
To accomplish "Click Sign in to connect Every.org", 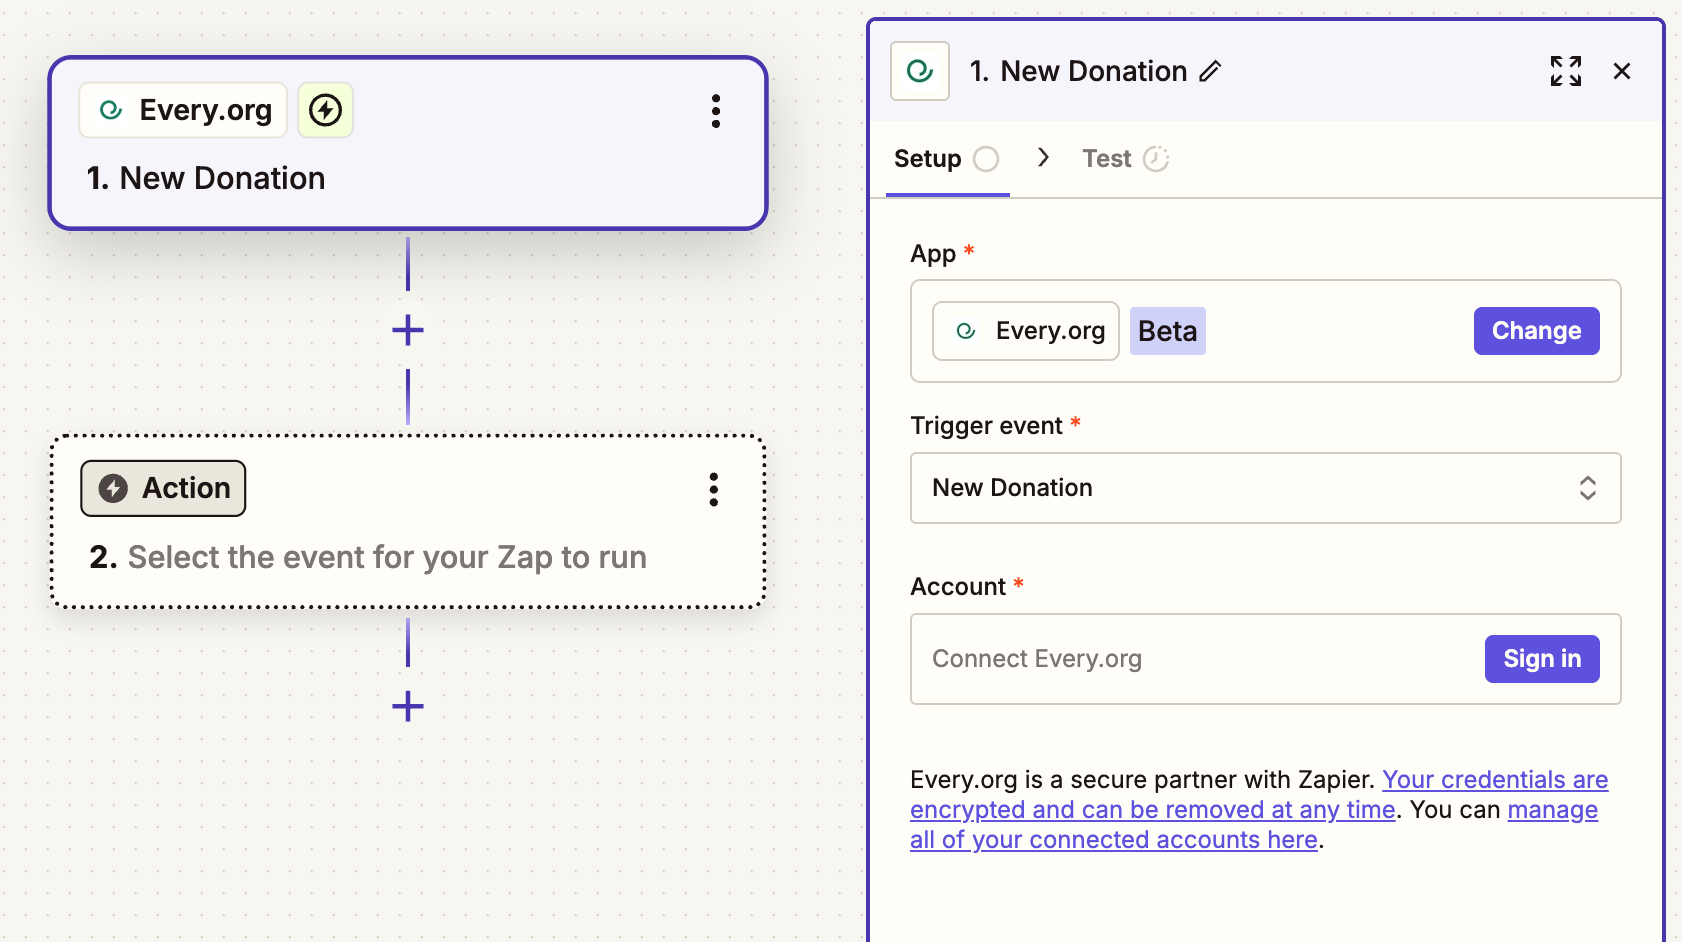I will [1542, 659].
